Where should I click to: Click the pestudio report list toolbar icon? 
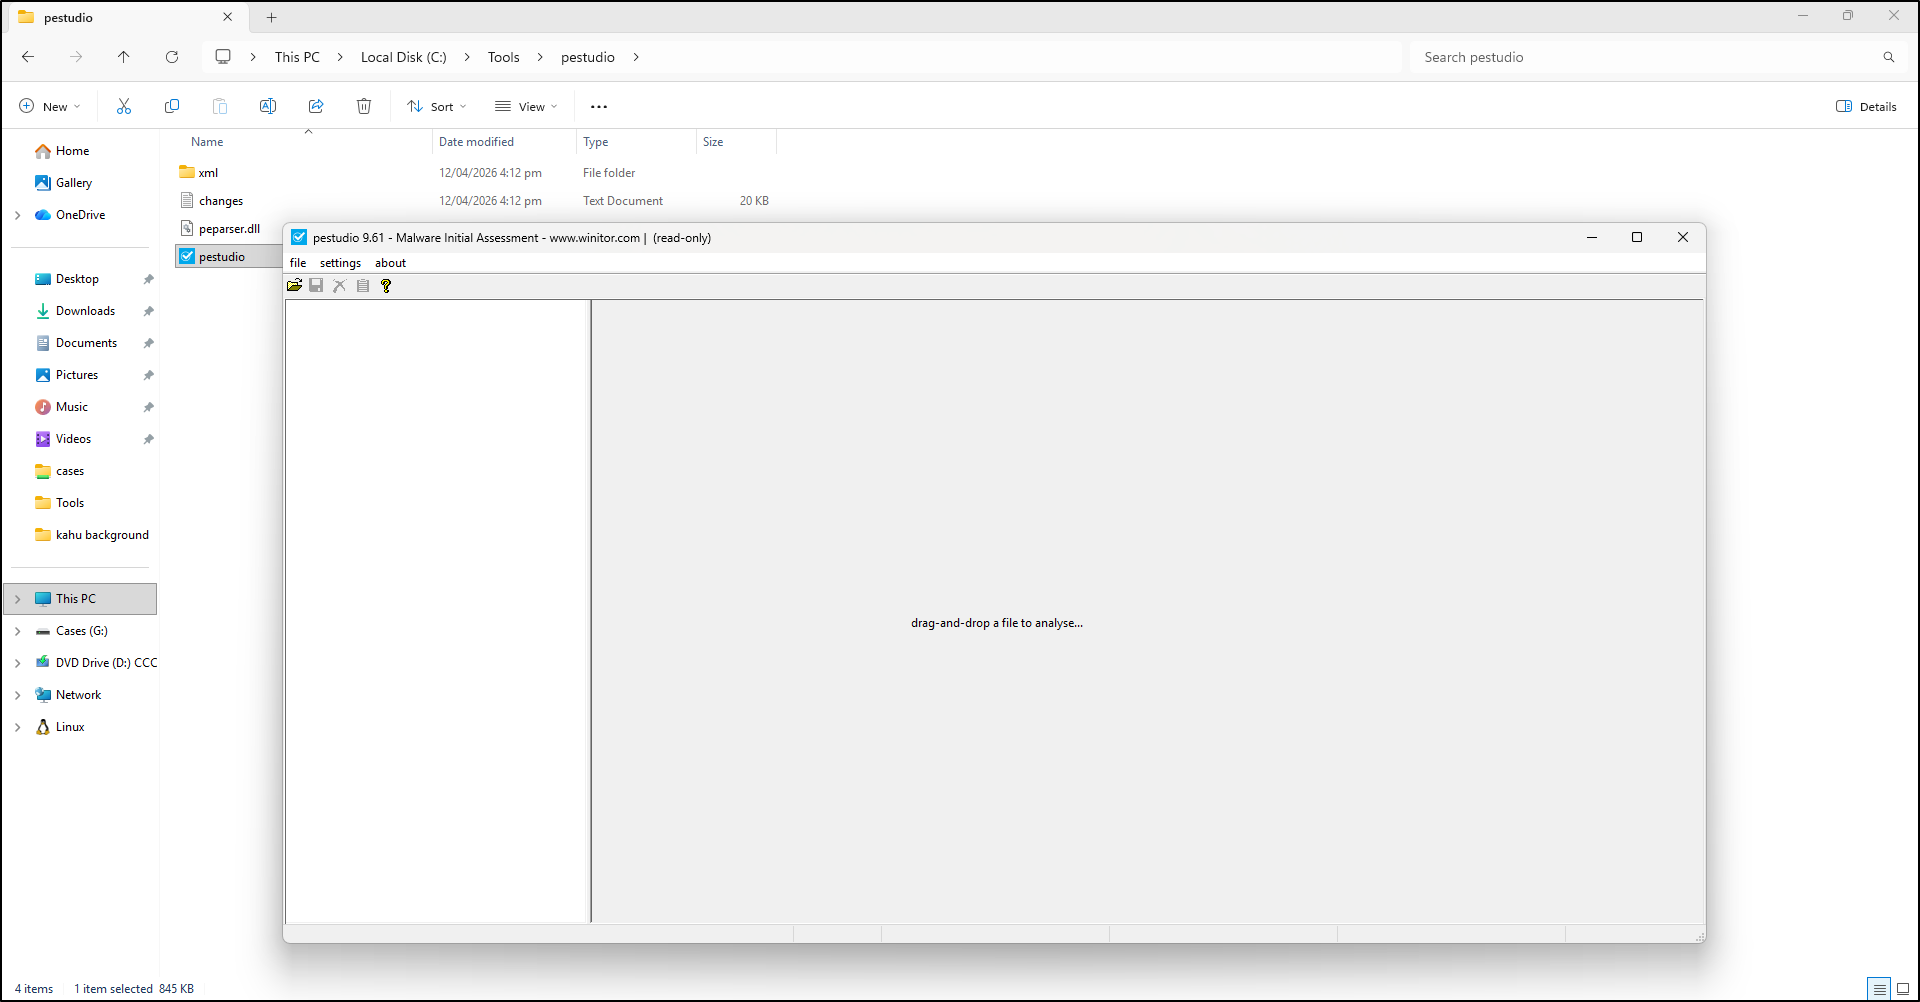363,286
